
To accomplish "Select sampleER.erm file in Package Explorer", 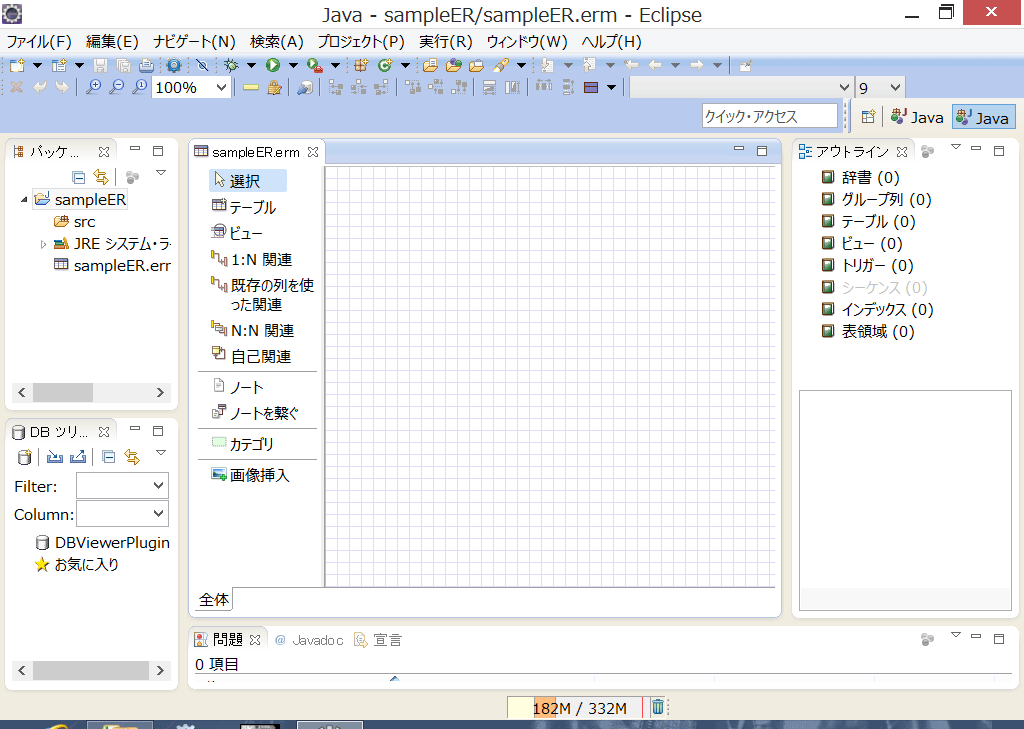I will pyautogui.click(x=112, y=265).
